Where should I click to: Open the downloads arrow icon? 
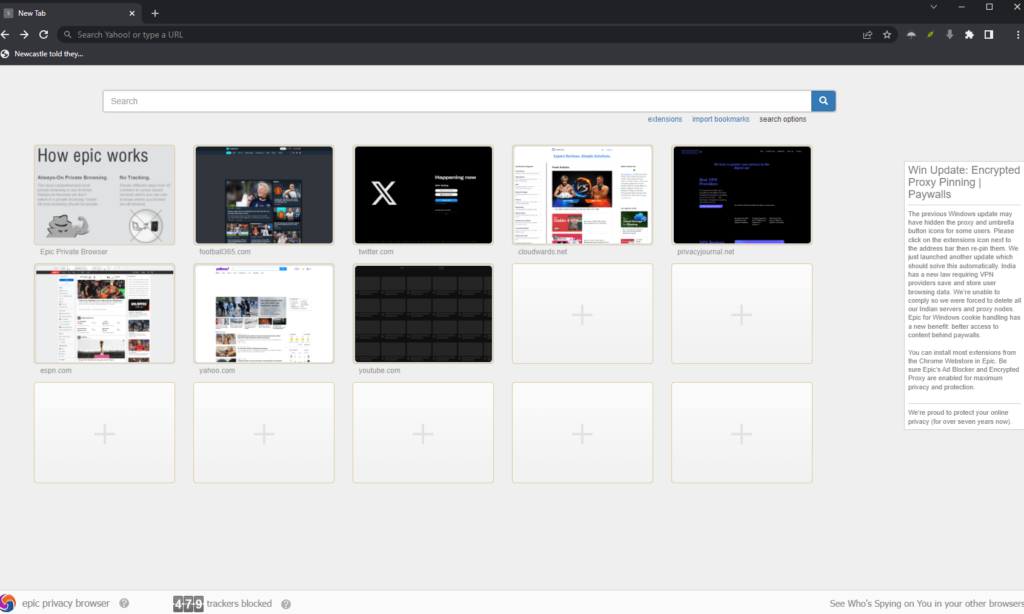950,35
